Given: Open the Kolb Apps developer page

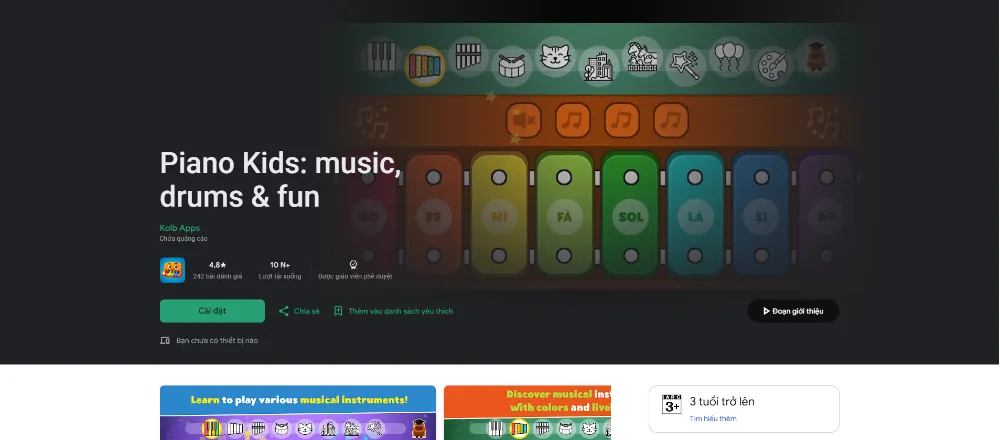Looking at the screenshot, I should [180, 228].
